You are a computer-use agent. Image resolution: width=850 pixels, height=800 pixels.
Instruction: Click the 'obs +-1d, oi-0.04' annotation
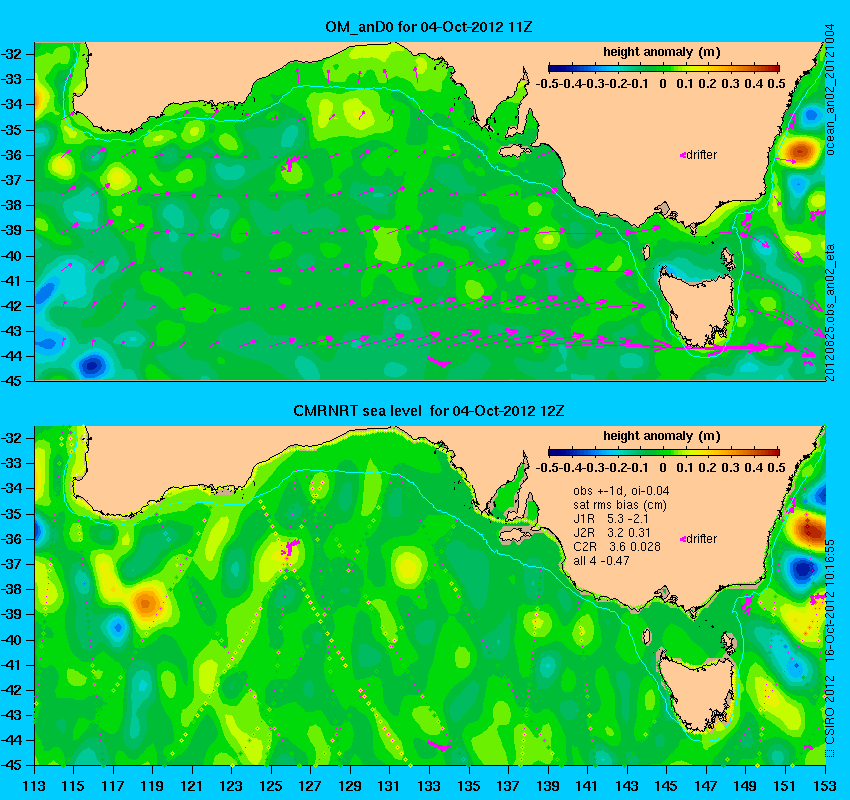pyautogui.click(x=621, y=491)
